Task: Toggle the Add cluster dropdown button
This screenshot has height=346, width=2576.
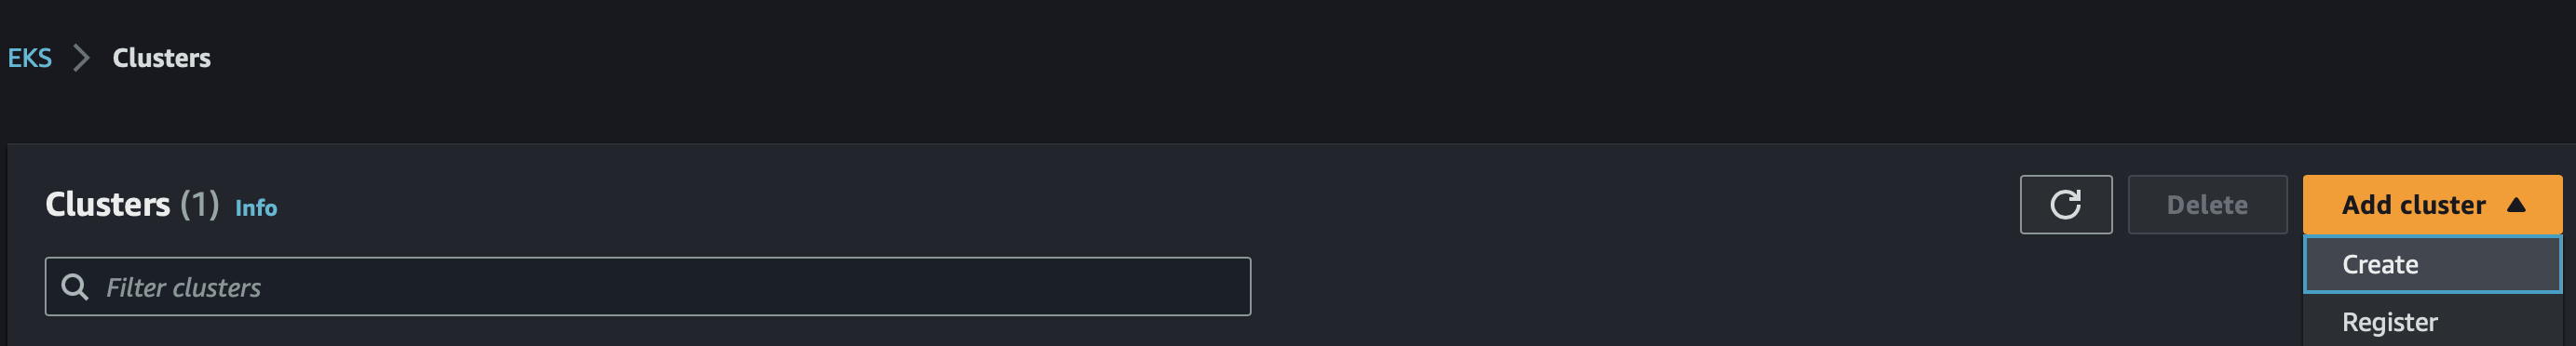Action: pos(2432,204)
